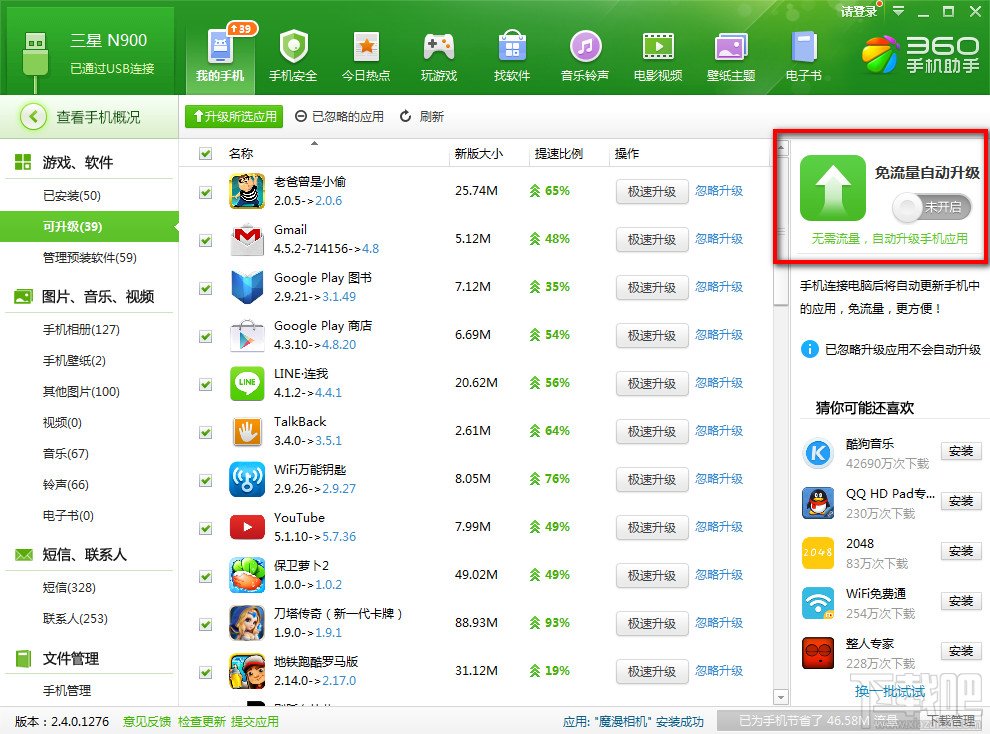Open 短信(328) in the sidebar
This screenshot has width=990, height=734.
[x=69, y=588]
